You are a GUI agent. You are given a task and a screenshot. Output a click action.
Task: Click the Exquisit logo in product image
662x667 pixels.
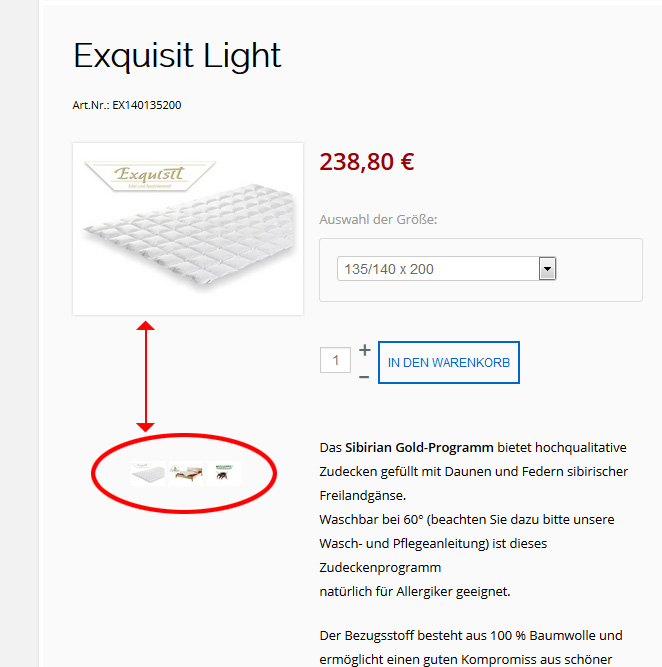151,177
